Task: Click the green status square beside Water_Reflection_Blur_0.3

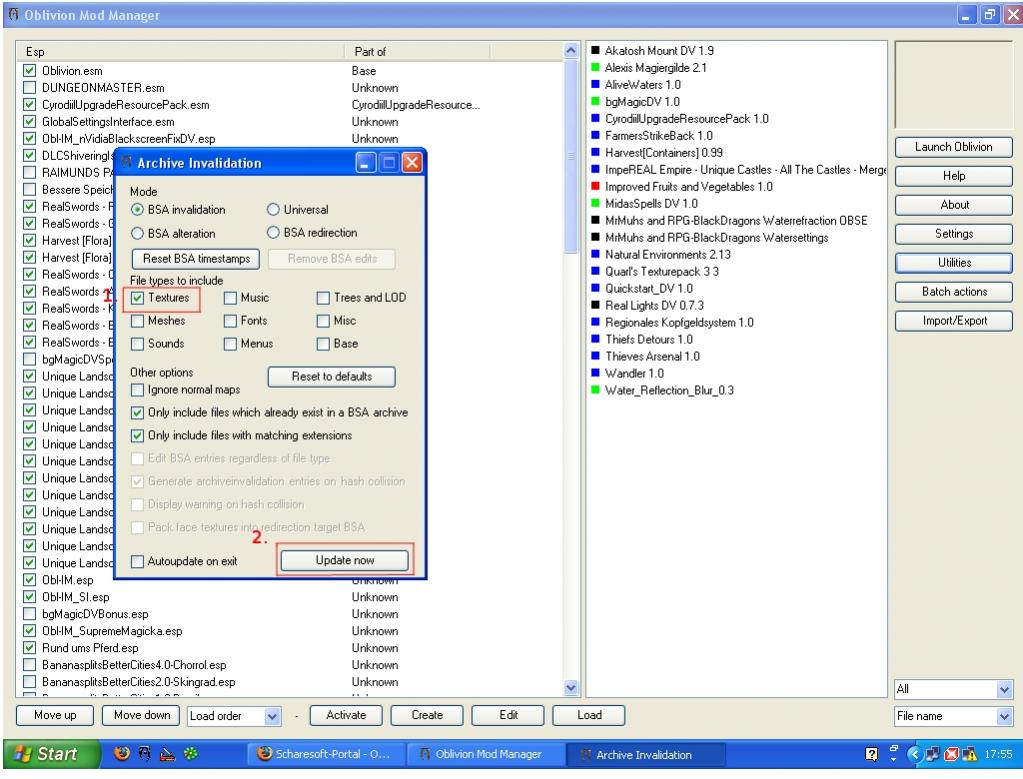Action: [594, 390]
